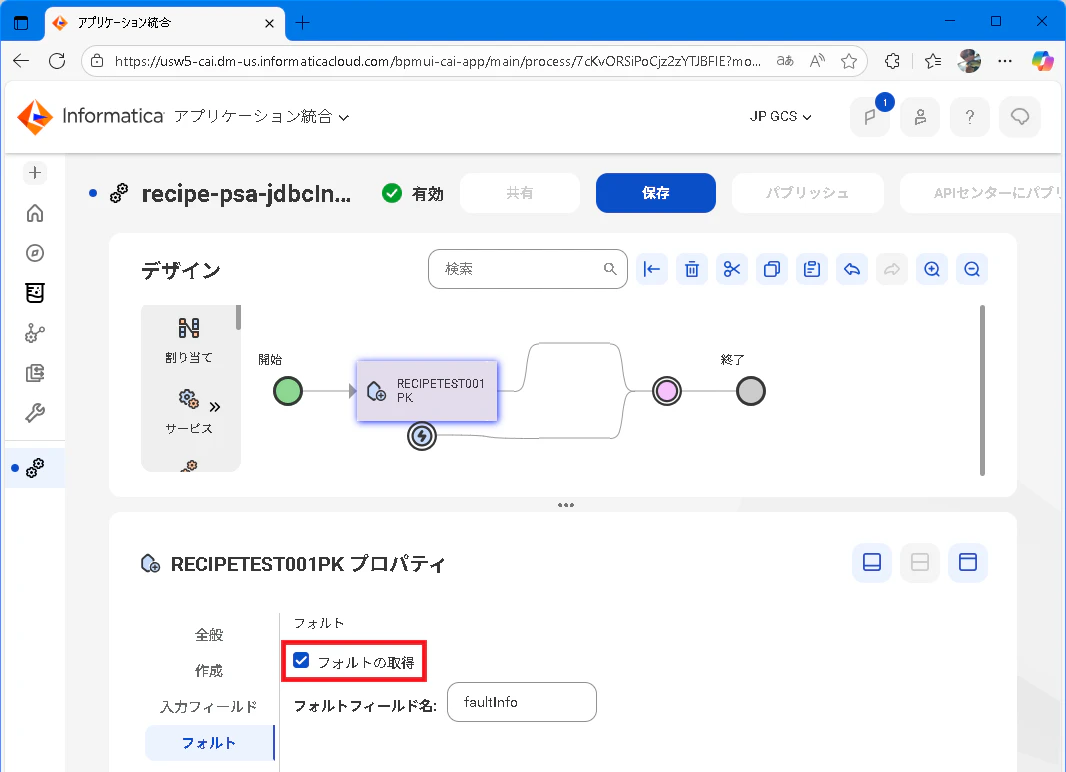The height and width of the screenshot is (772, 1066).
Task: Maximize properties panel layout icon
Action: 968,563
